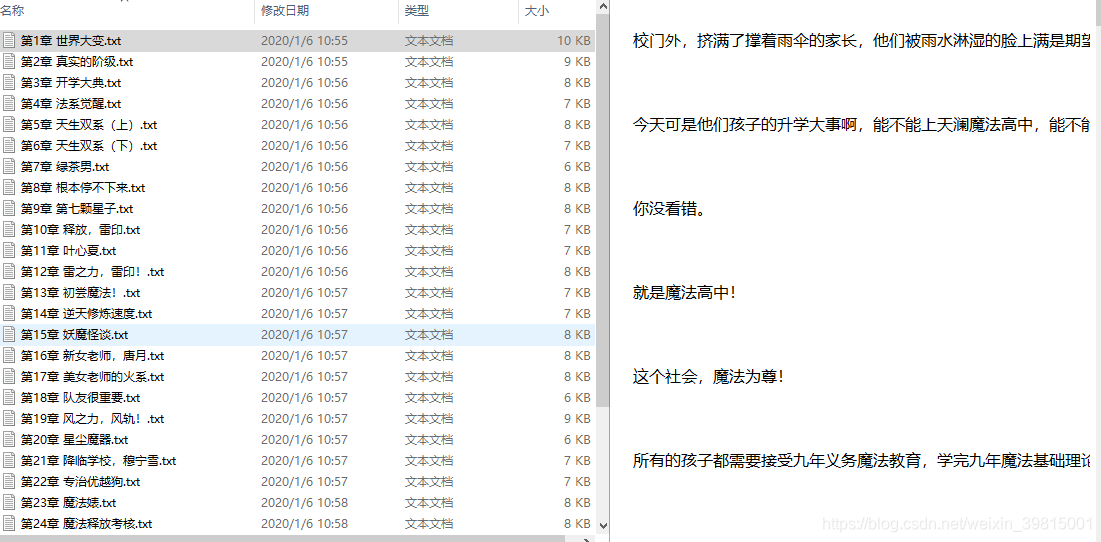Select file name 第20章 星尘魔器.txt
The height and width of the screenshot is (542, 1101).
[x=74, y=441]
